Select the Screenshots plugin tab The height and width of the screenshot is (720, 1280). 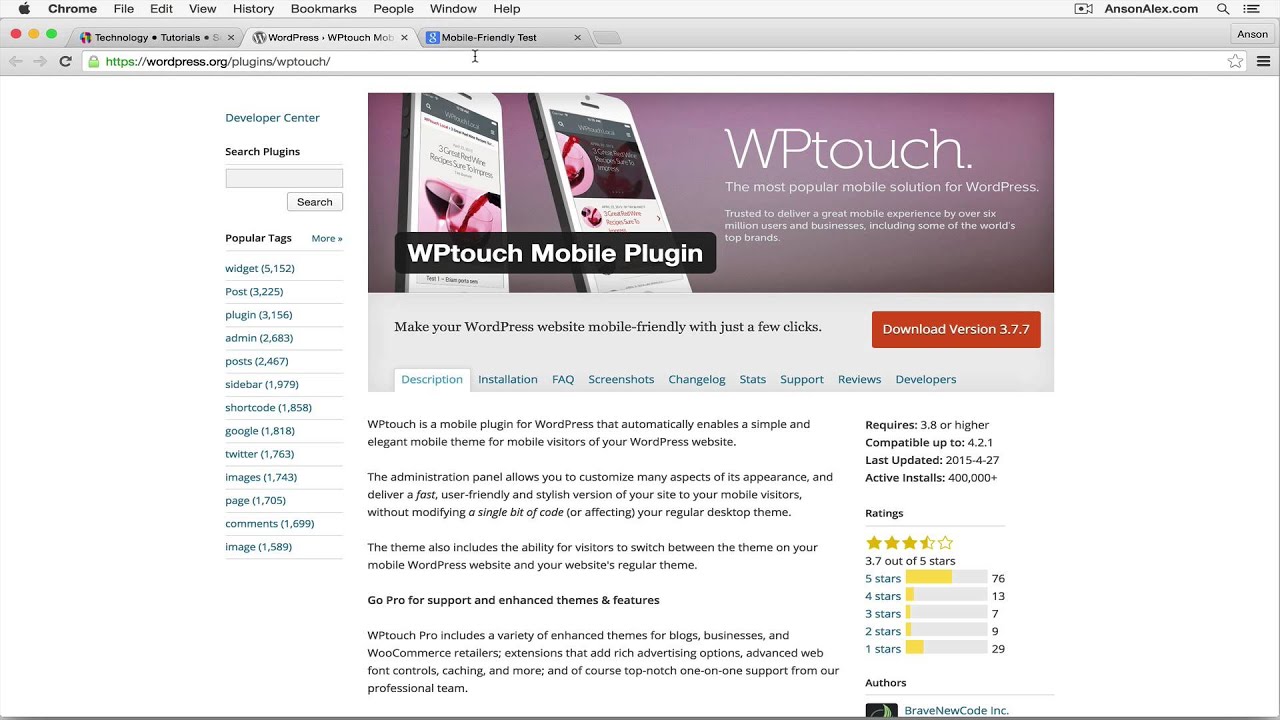621,379
